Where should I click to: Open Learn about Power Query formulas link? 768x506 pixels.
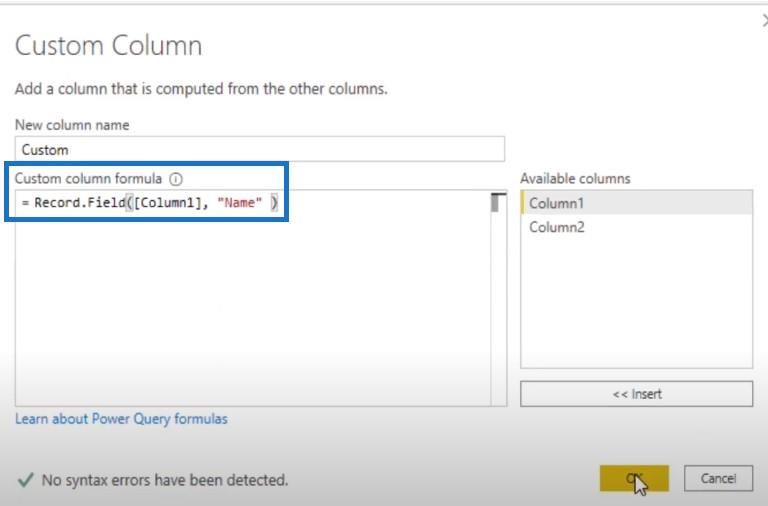[121, 419]
